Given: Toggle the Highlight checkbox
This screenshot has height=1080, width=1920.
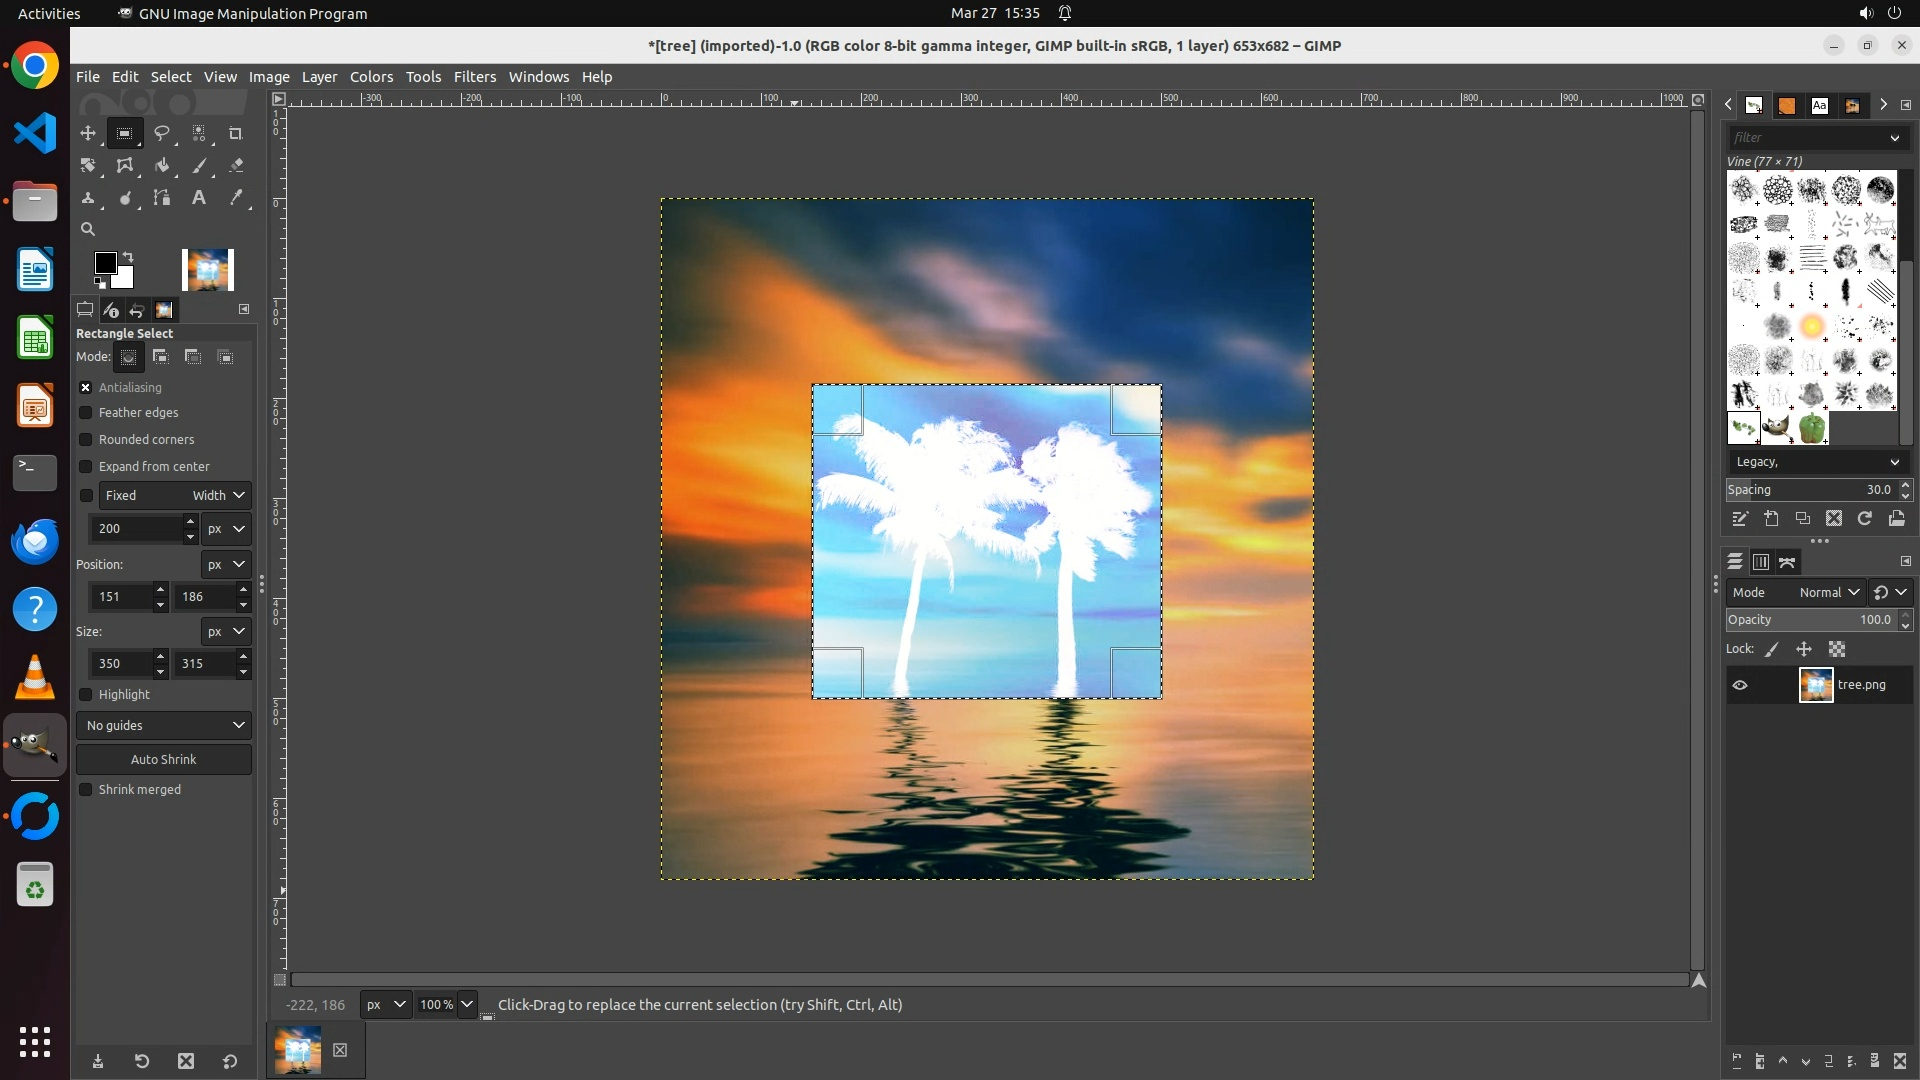Looking at the screenshot, I should tap(86, 695).
